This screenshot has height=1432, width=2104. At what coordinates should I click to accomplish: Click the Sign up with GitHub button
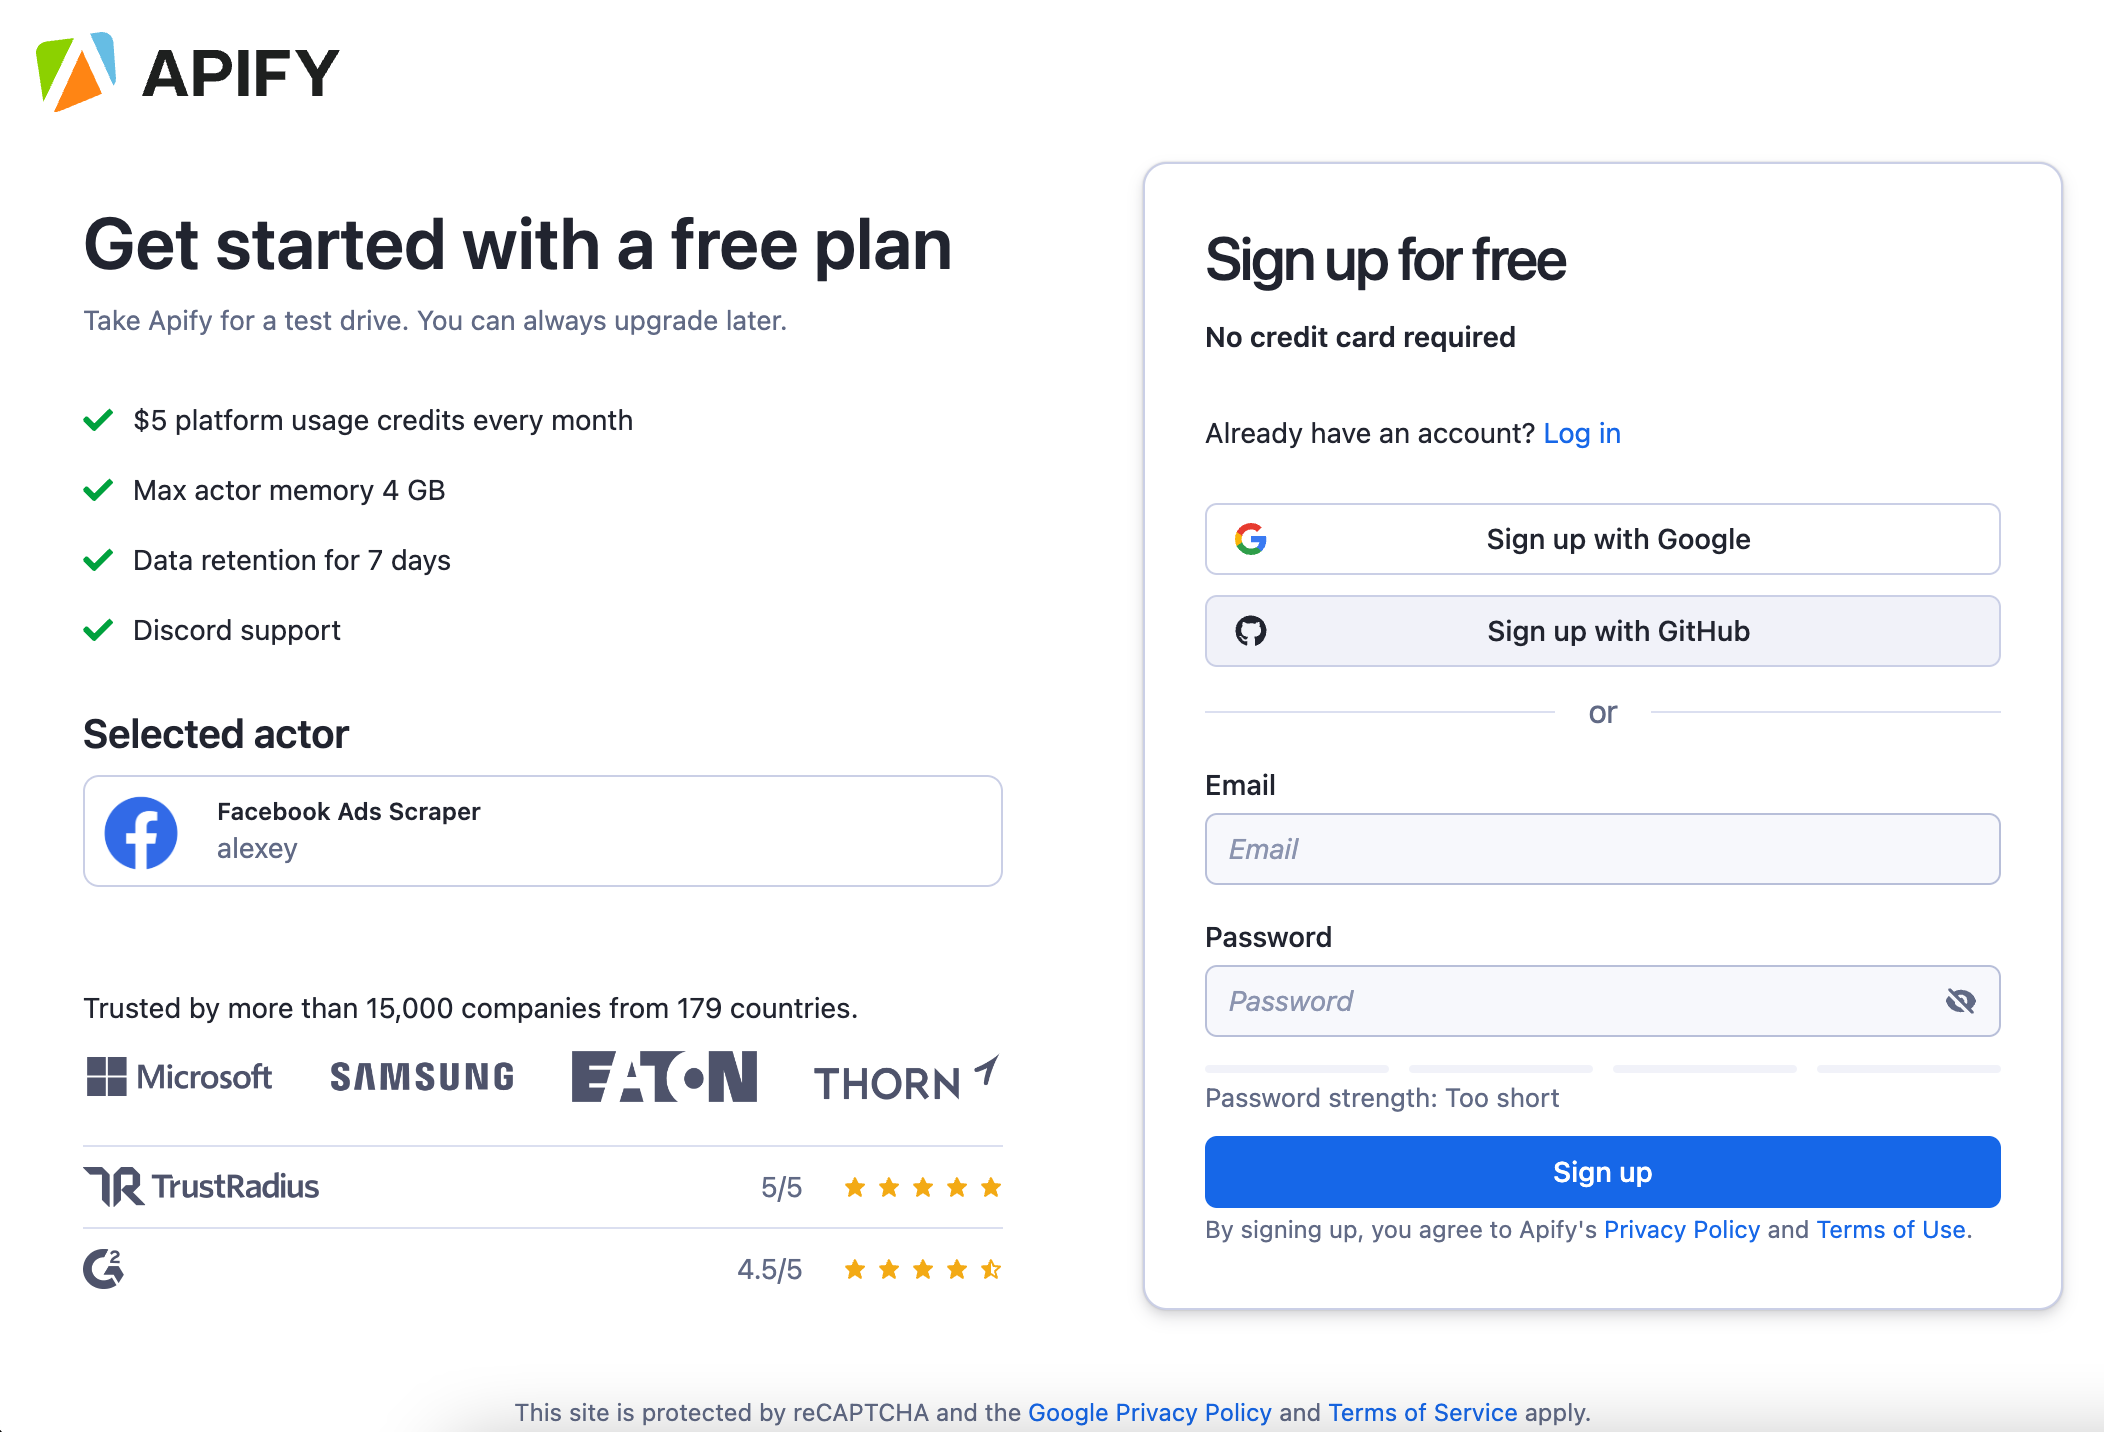pyautogui.click(x=1602, y=630)
